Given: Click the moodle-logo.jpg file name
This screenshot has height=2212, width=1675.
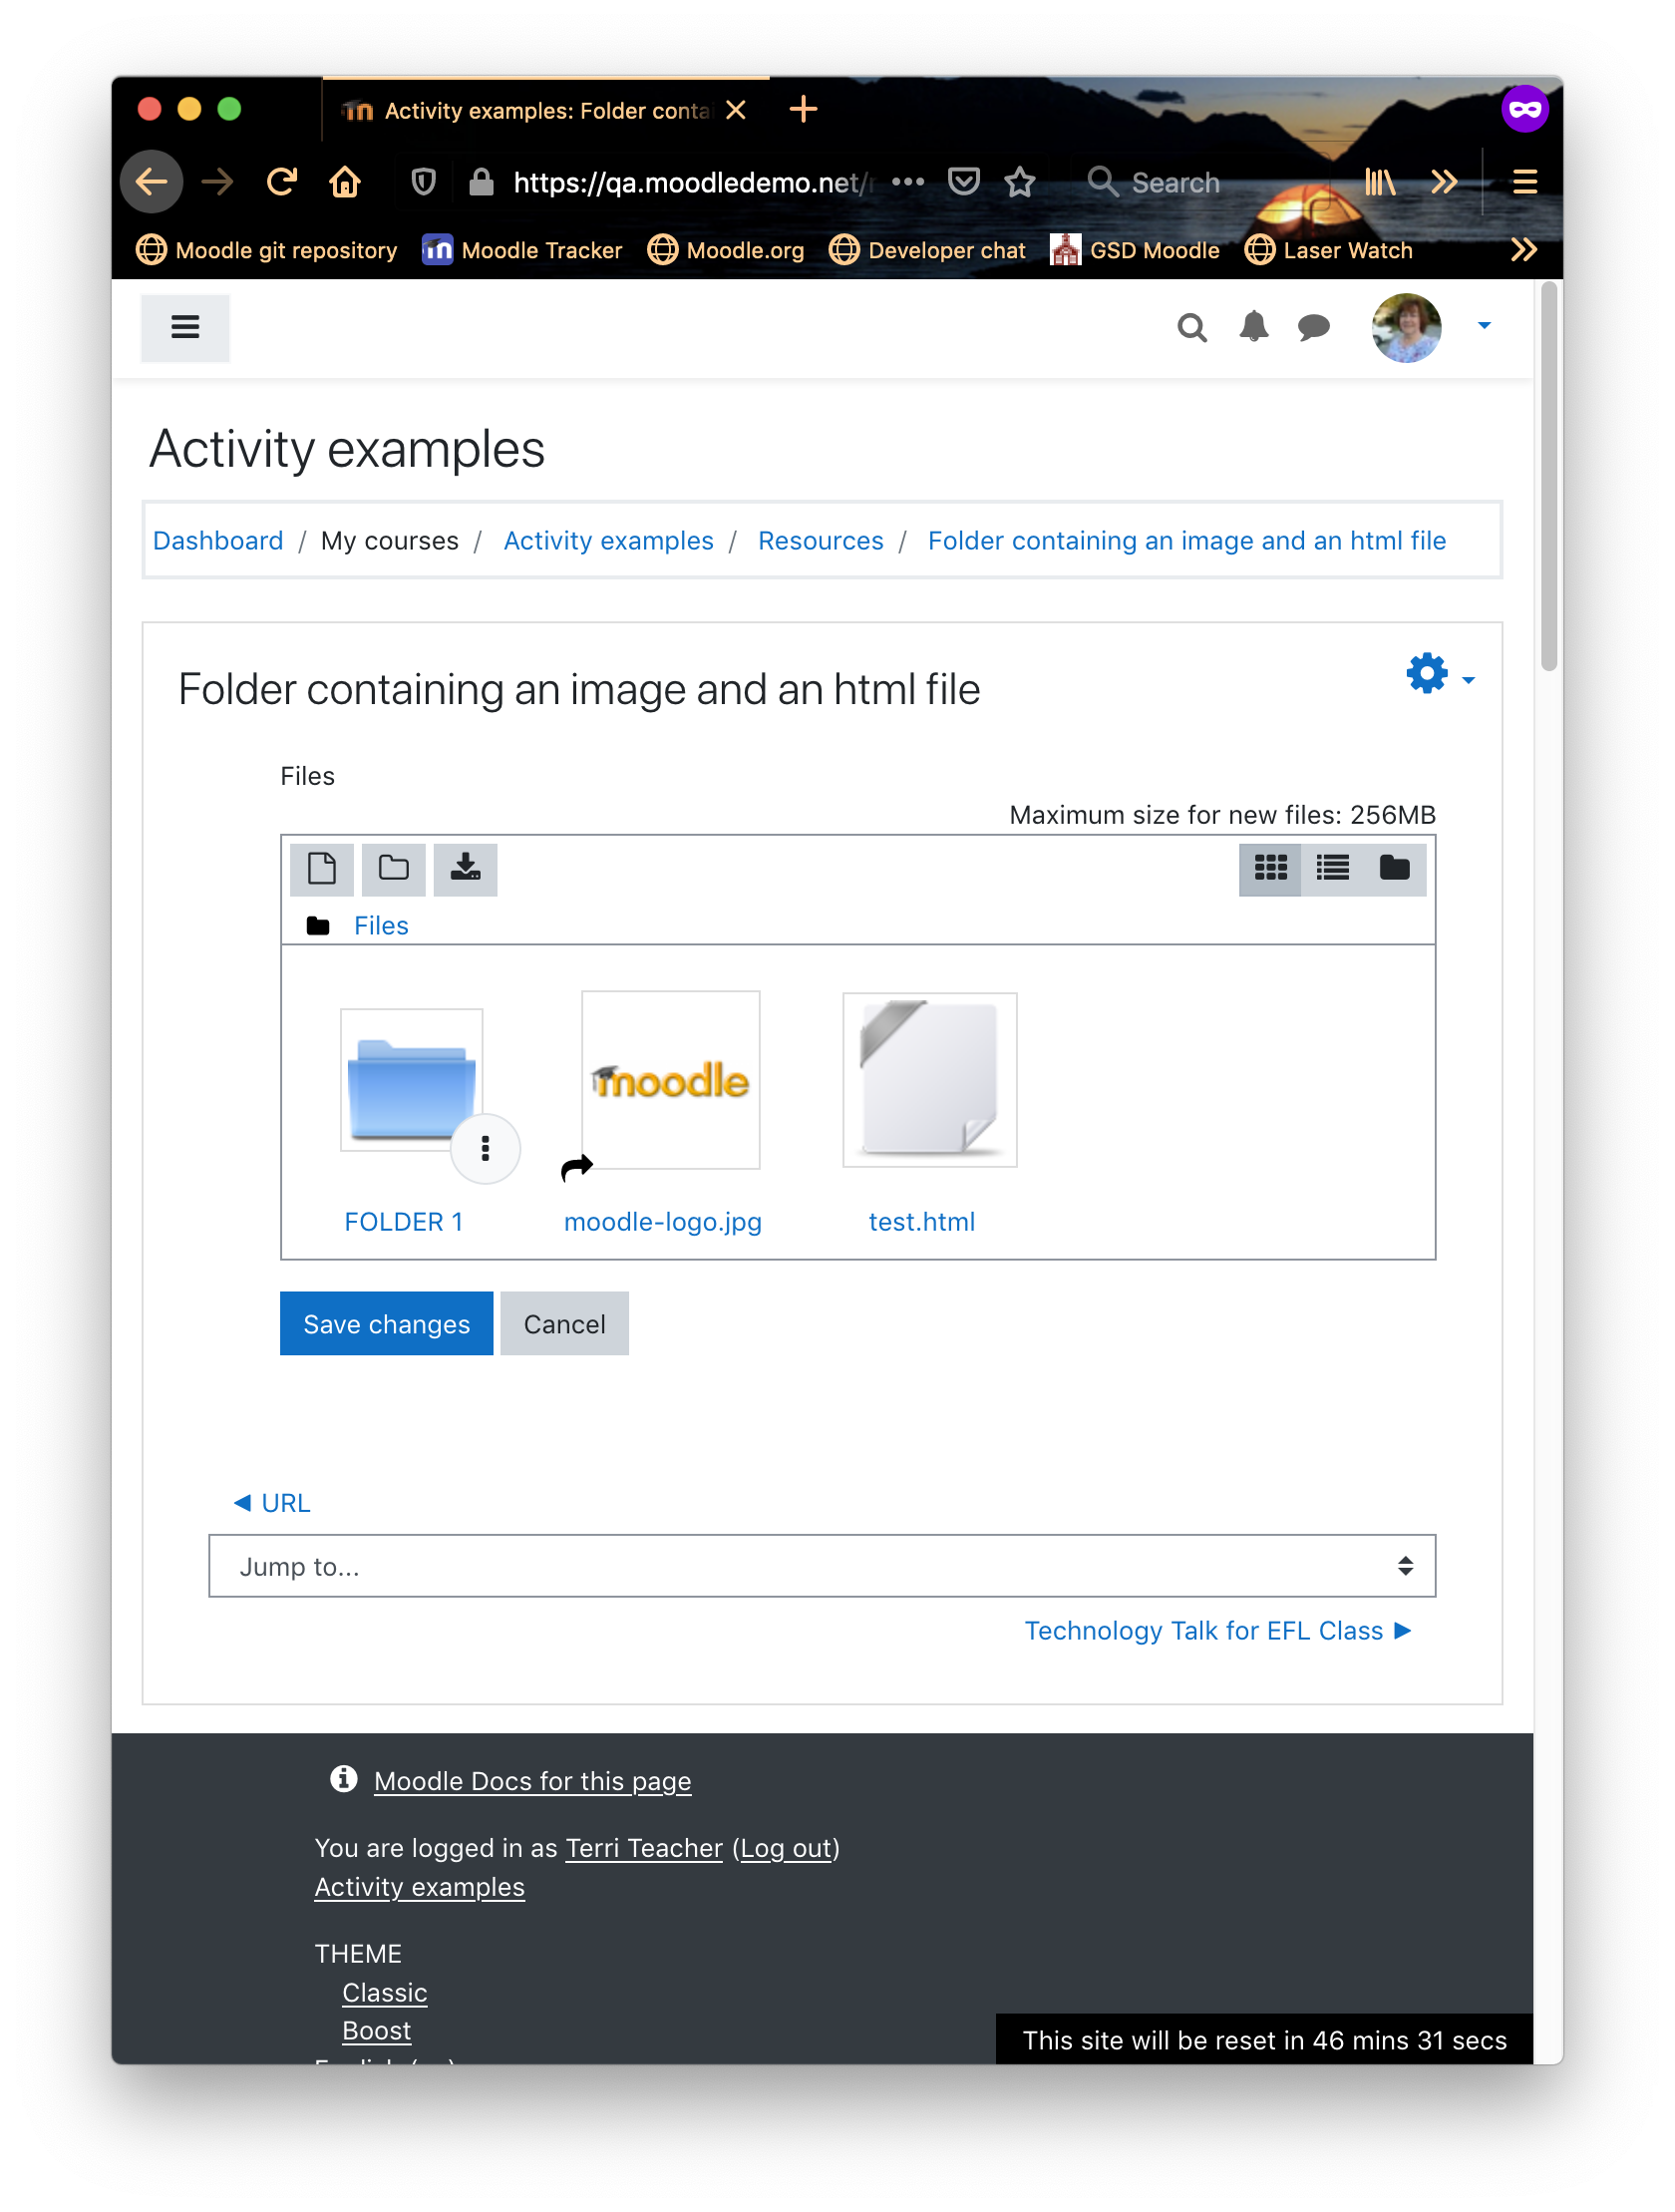Looking at the screenshot, I should point(662,1221).
